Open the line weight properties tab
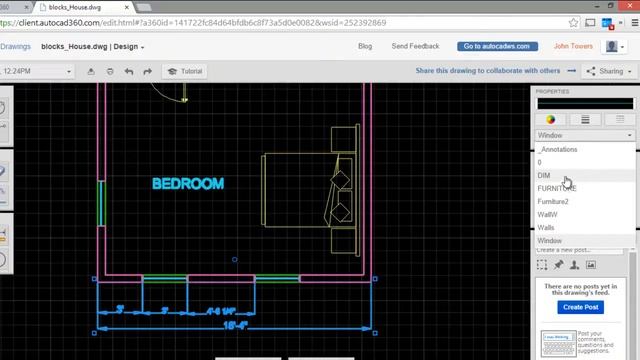This screenshot has width=640, height=360. [585, 119]
